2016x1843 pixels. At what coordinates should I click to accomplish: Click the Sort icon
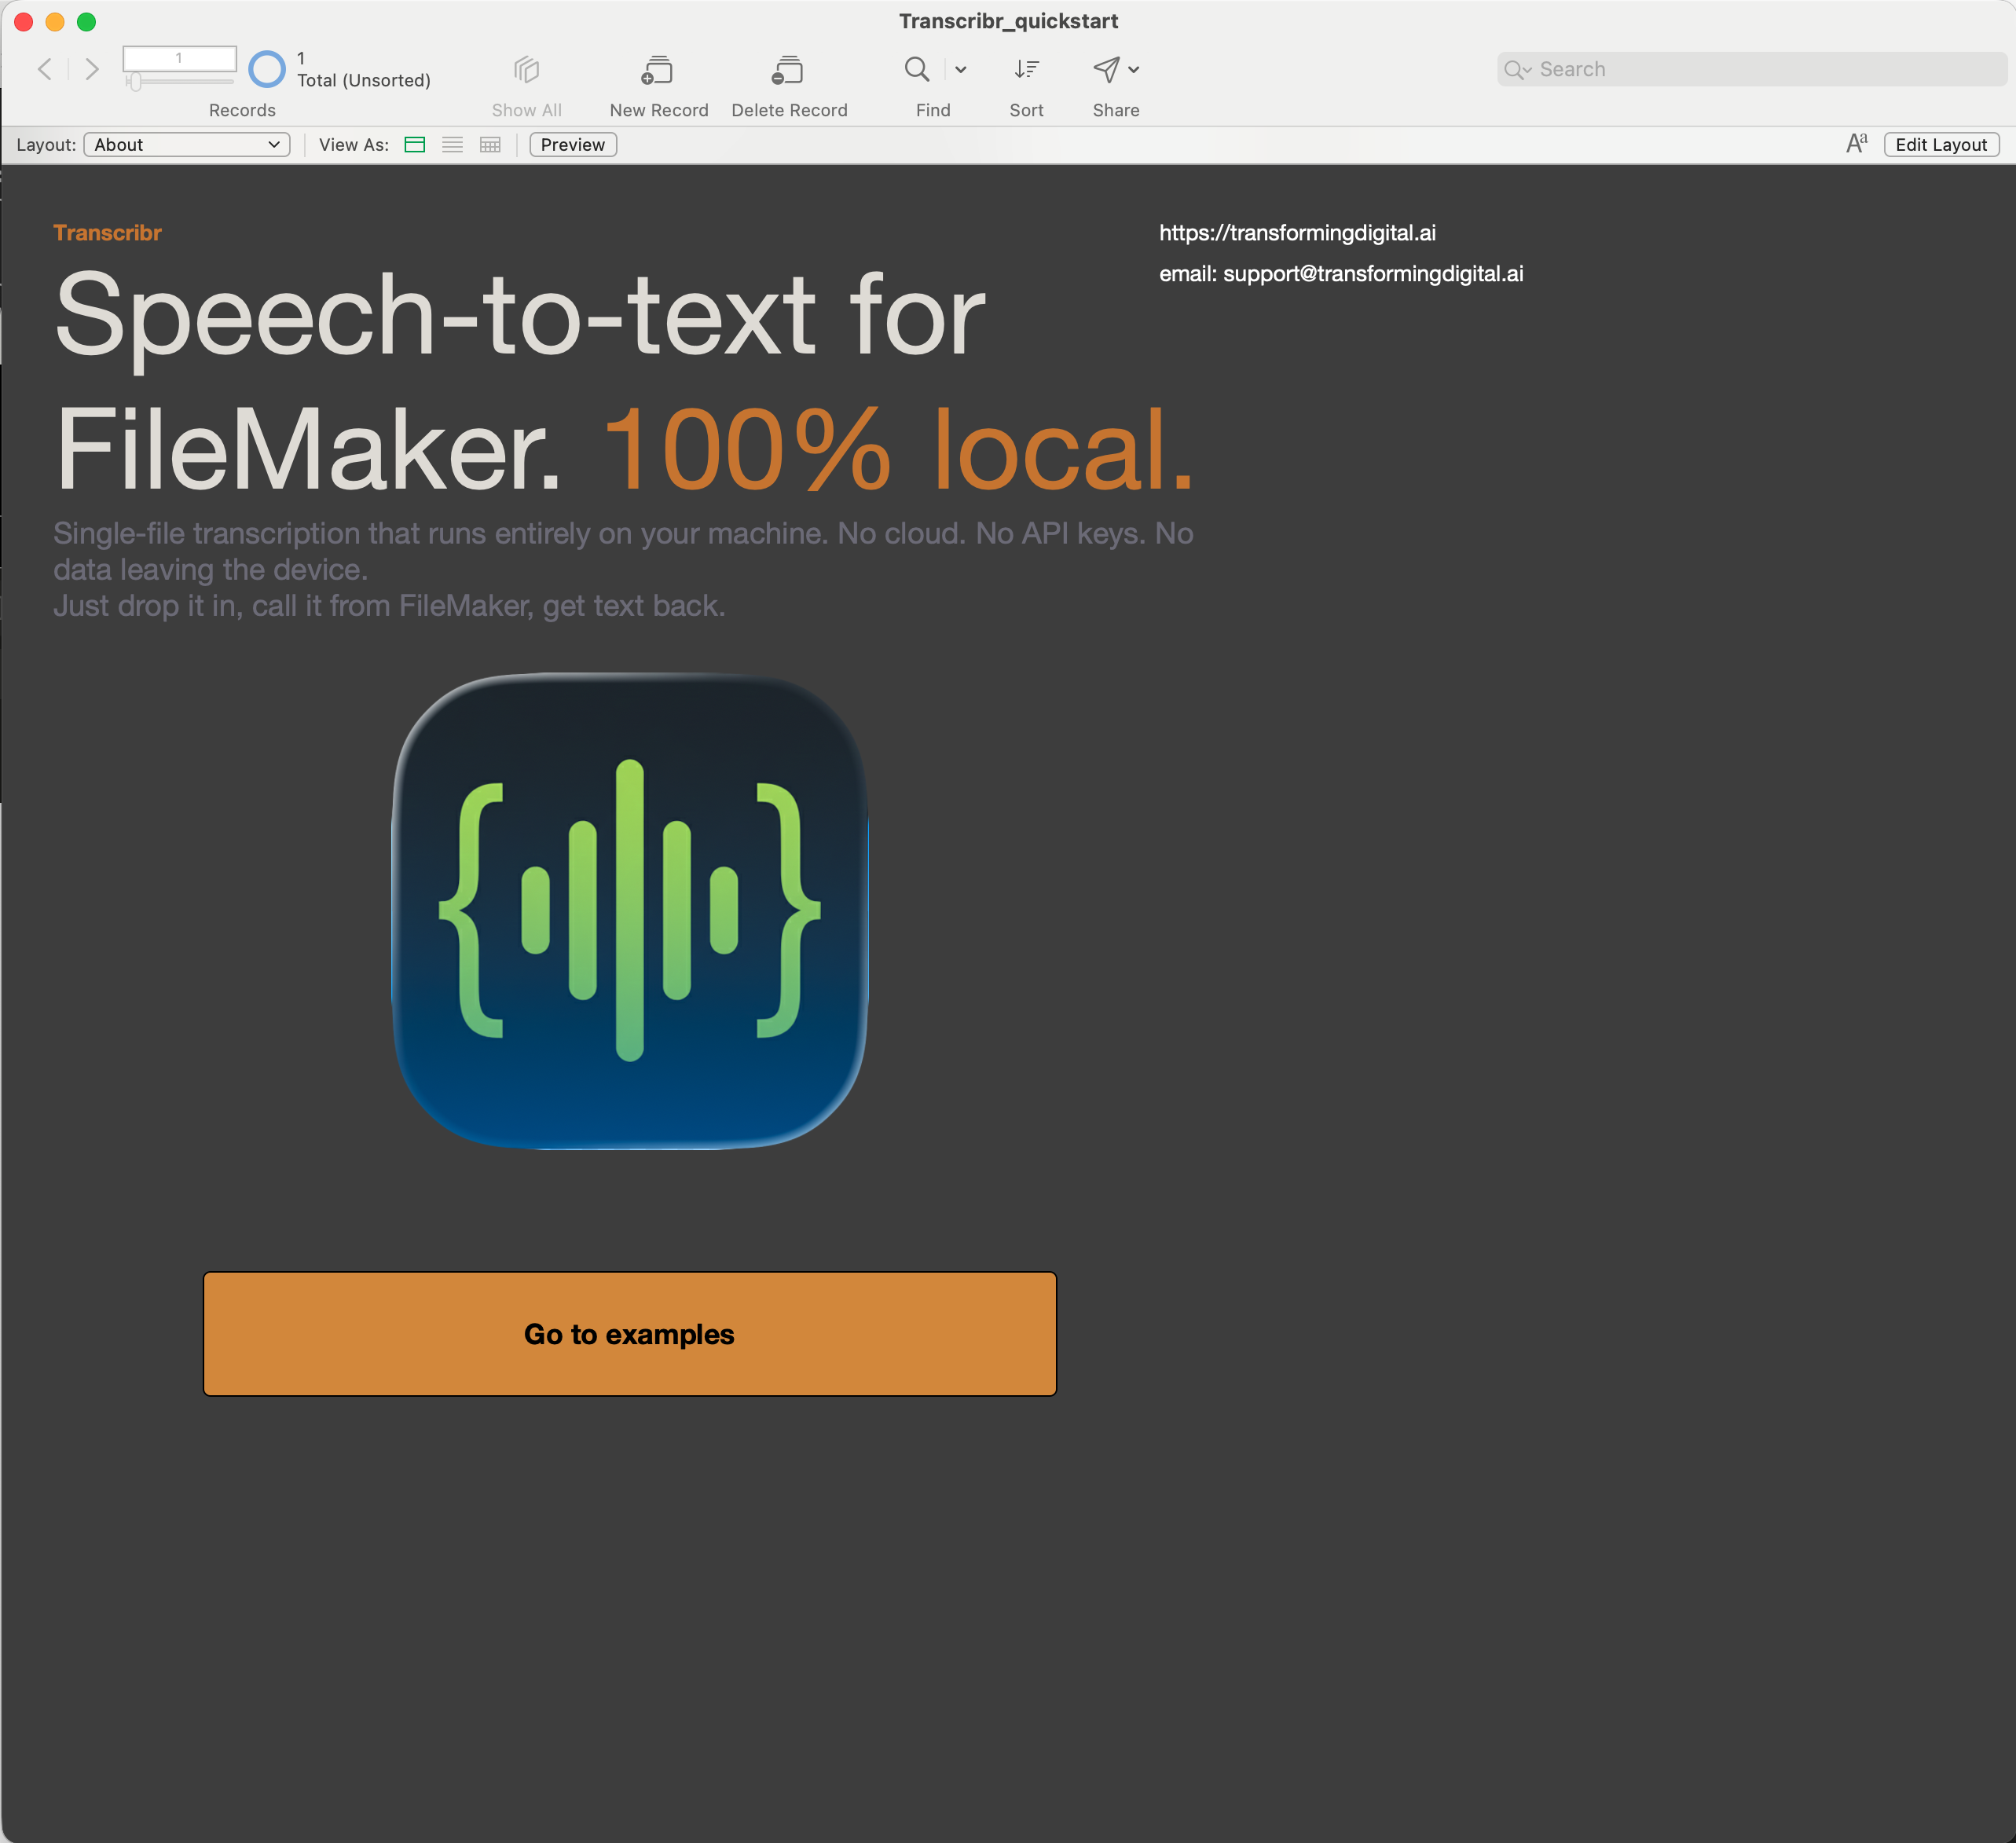pyautogui.click(x=1026, y=69)
